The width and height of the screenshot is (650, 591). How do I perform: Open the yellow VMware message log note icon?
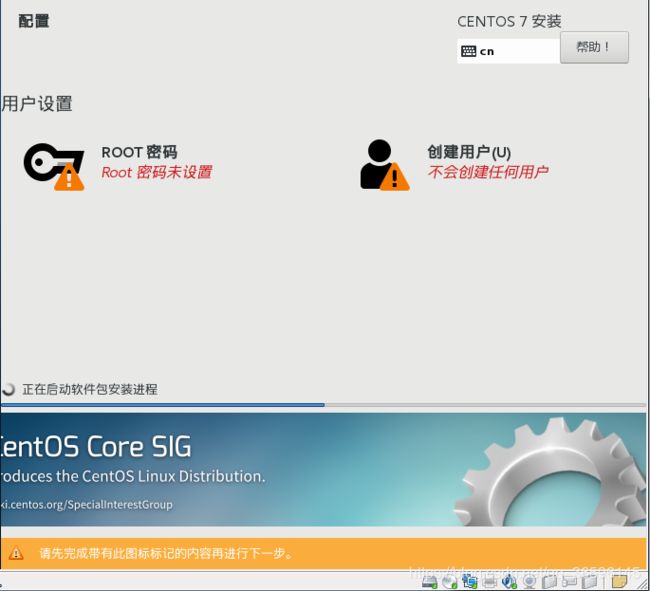click(619, 581)
